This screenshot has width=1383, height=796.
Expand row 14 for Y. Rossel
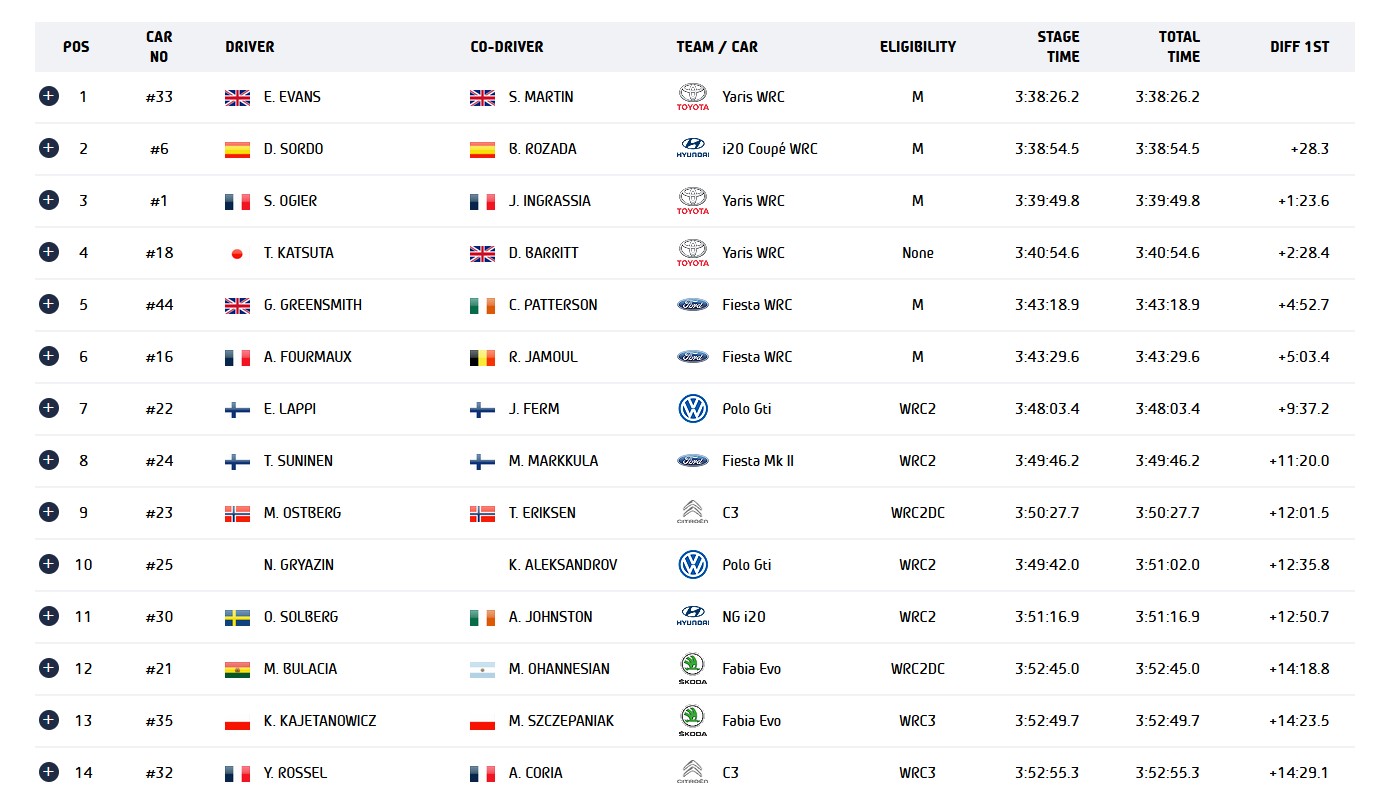point(48,772)
